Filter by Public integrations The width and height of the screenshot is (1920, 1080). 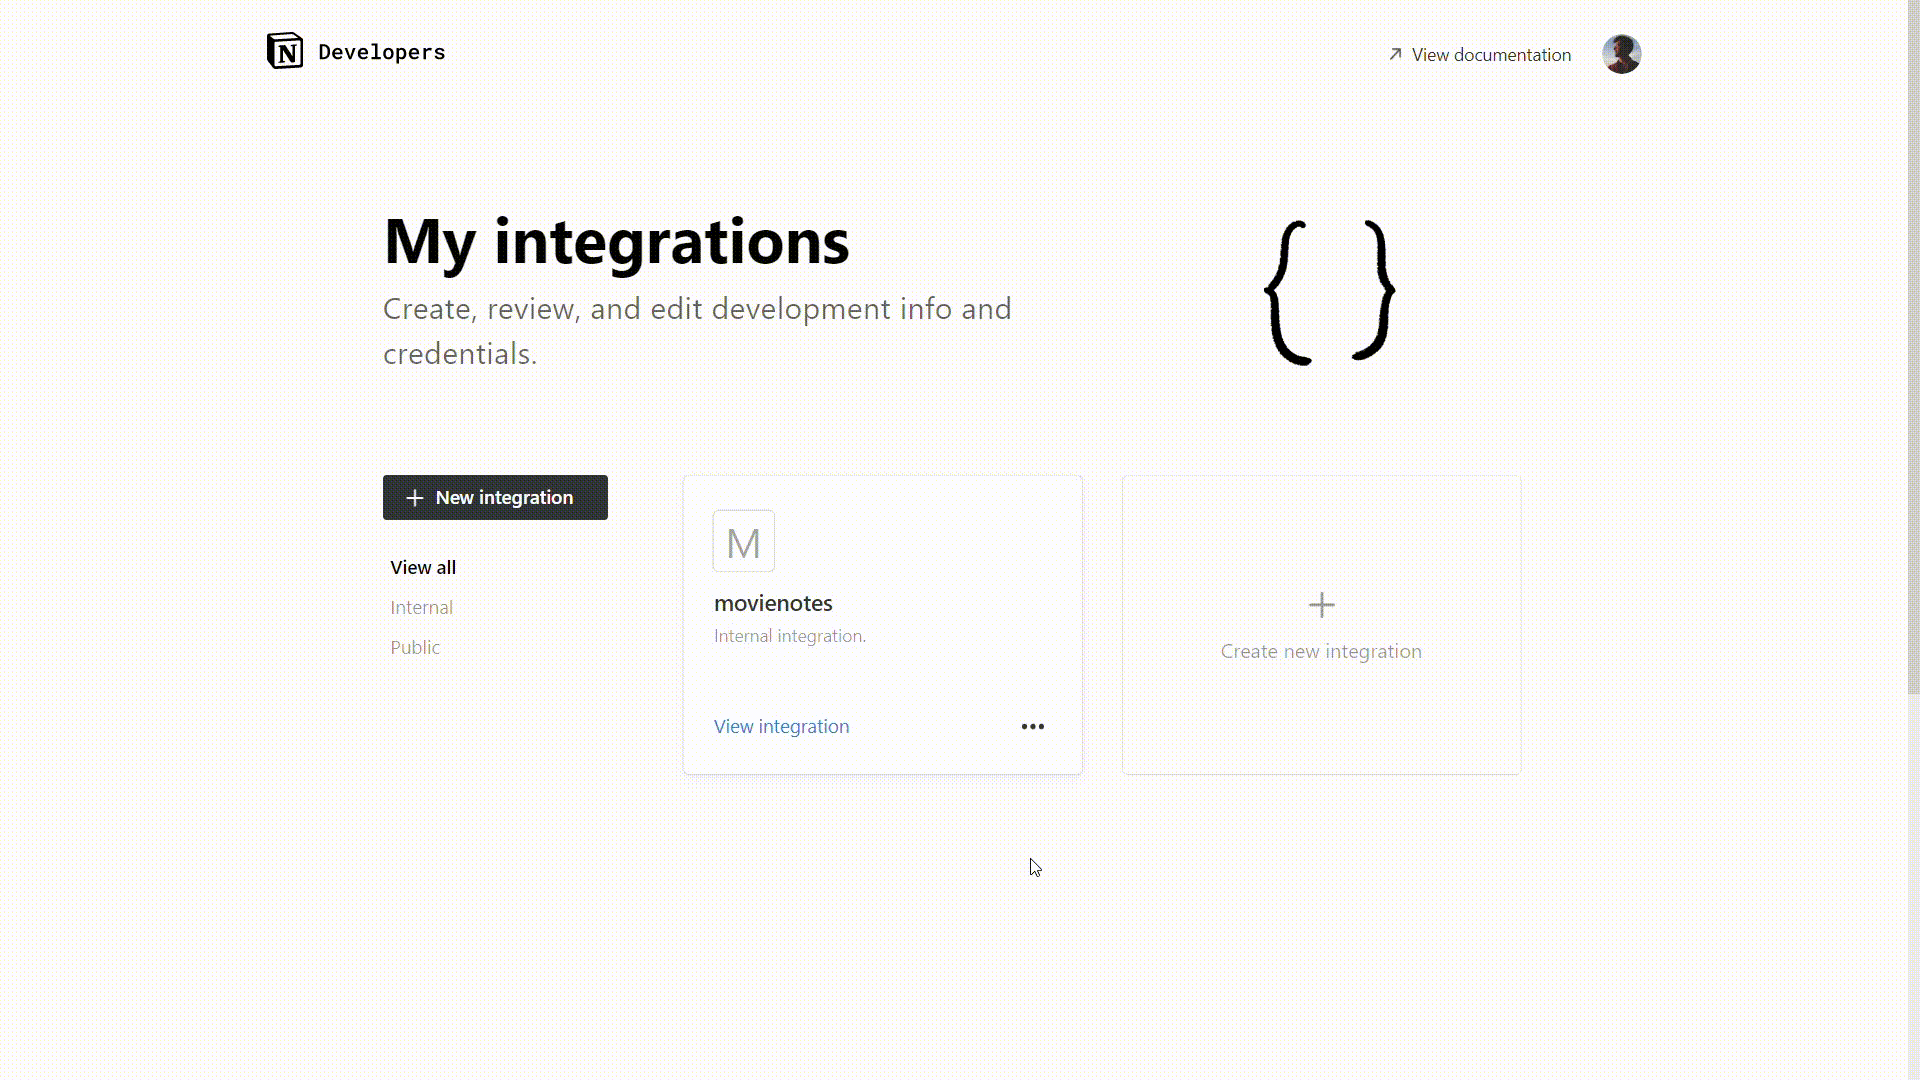coord(415,647)
